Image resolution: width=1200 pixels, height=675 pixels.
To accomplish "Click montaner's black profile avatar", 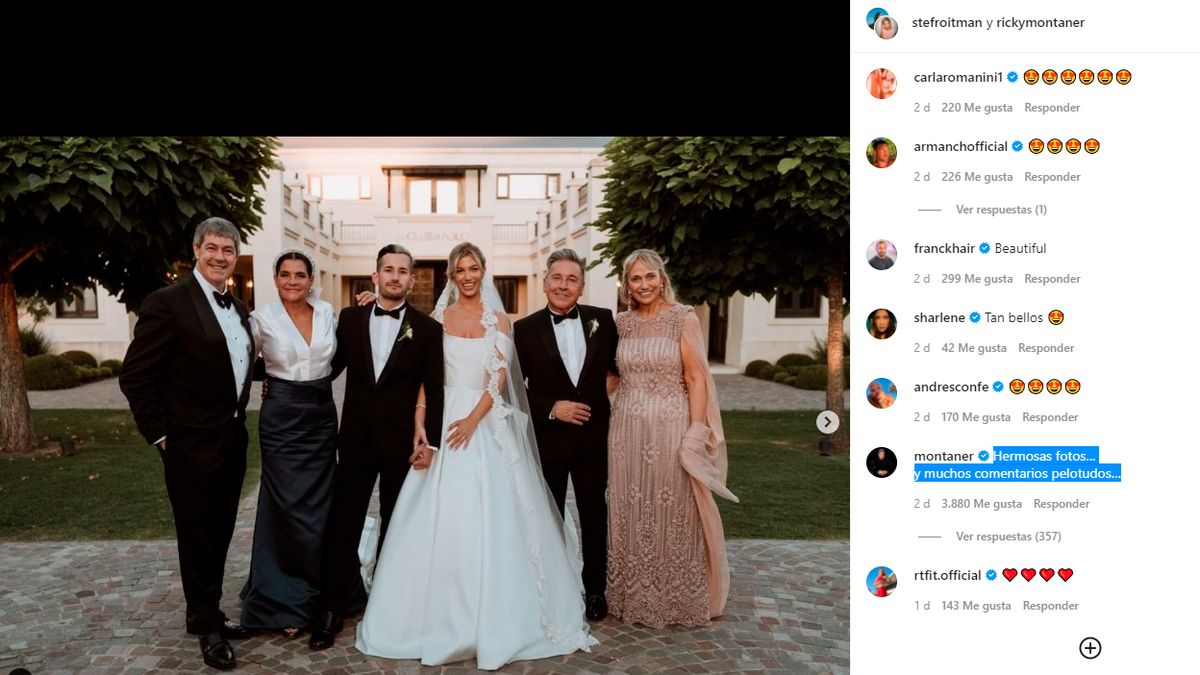I will point(881,462).
